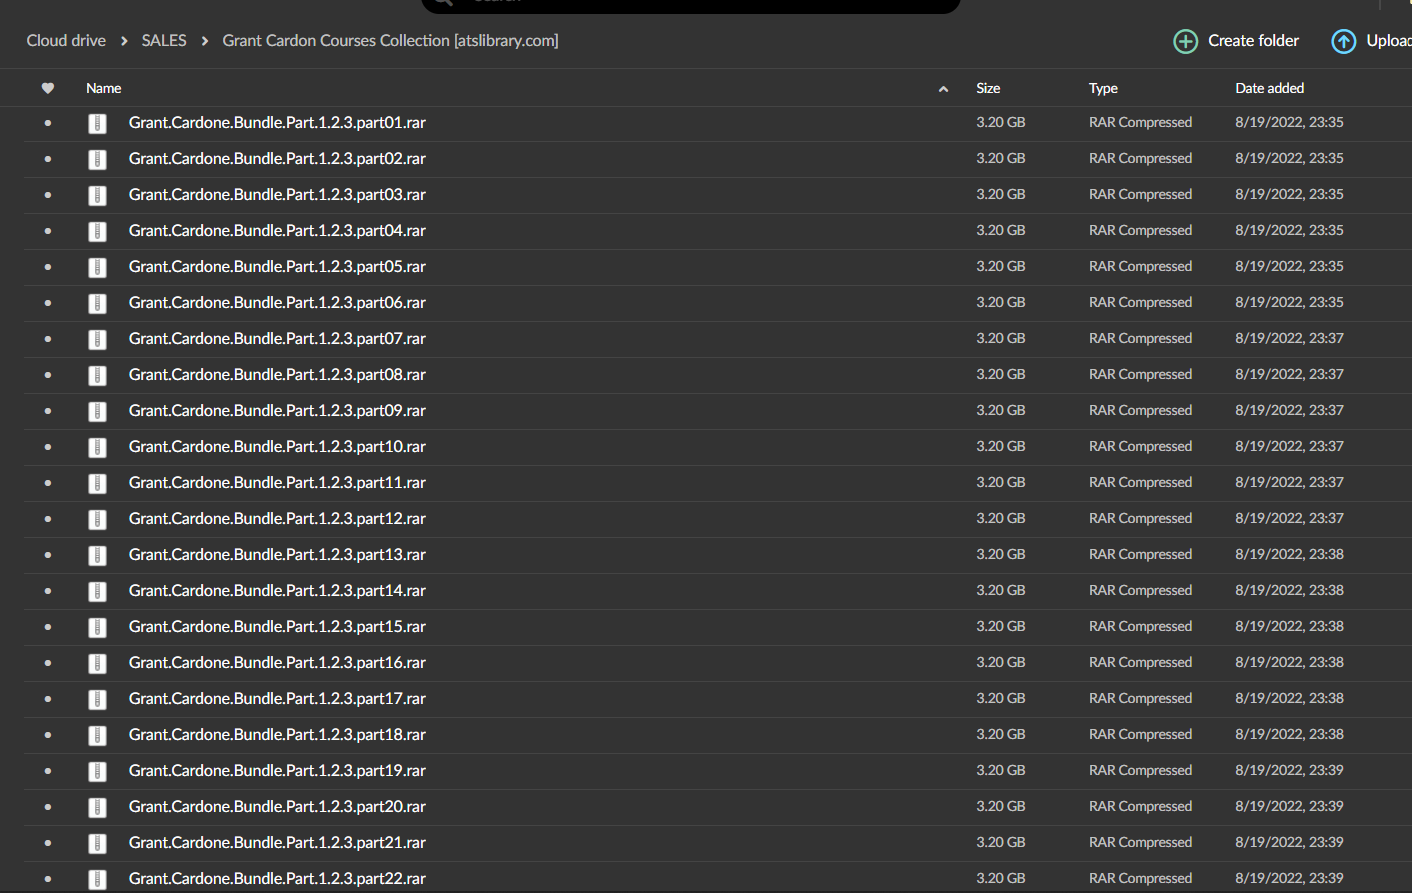Open the SALES breadcrumb folder
1412x893 pixels.
[x=164, y=41]
